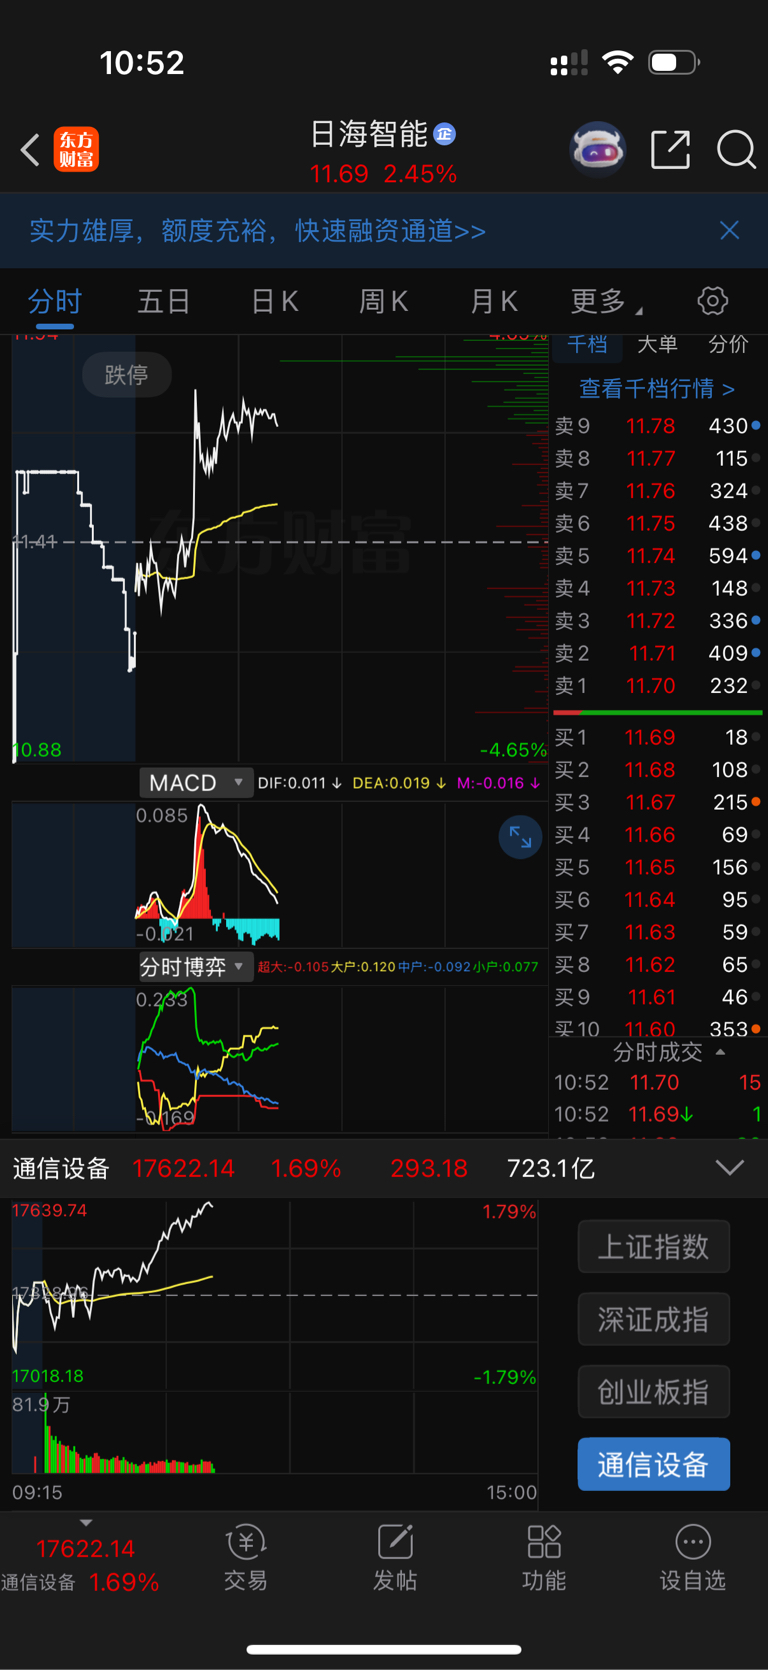This screenshot has height=1670, width=768.
Task: Tap the main intraday price chart
Action: pyautogui.click(x=280, y=549)
